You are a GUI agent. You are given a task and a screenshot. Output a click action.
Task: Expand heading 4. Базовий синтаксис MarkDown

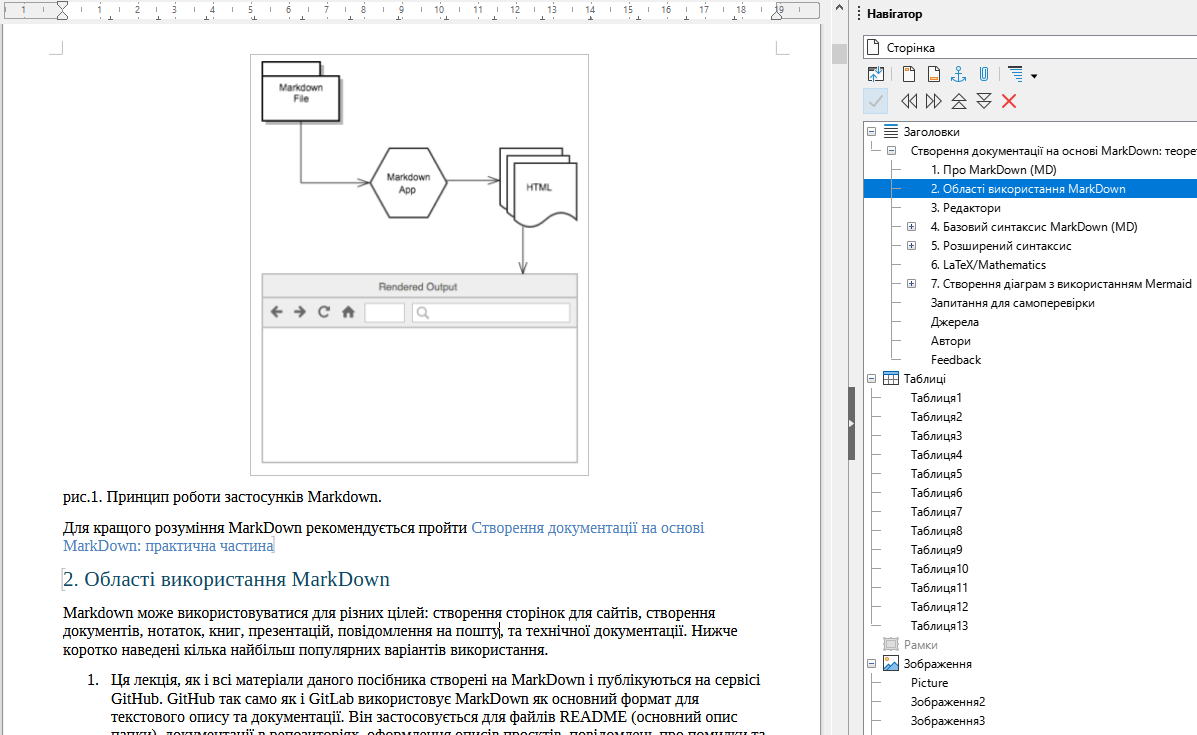(x=911, y=227)
